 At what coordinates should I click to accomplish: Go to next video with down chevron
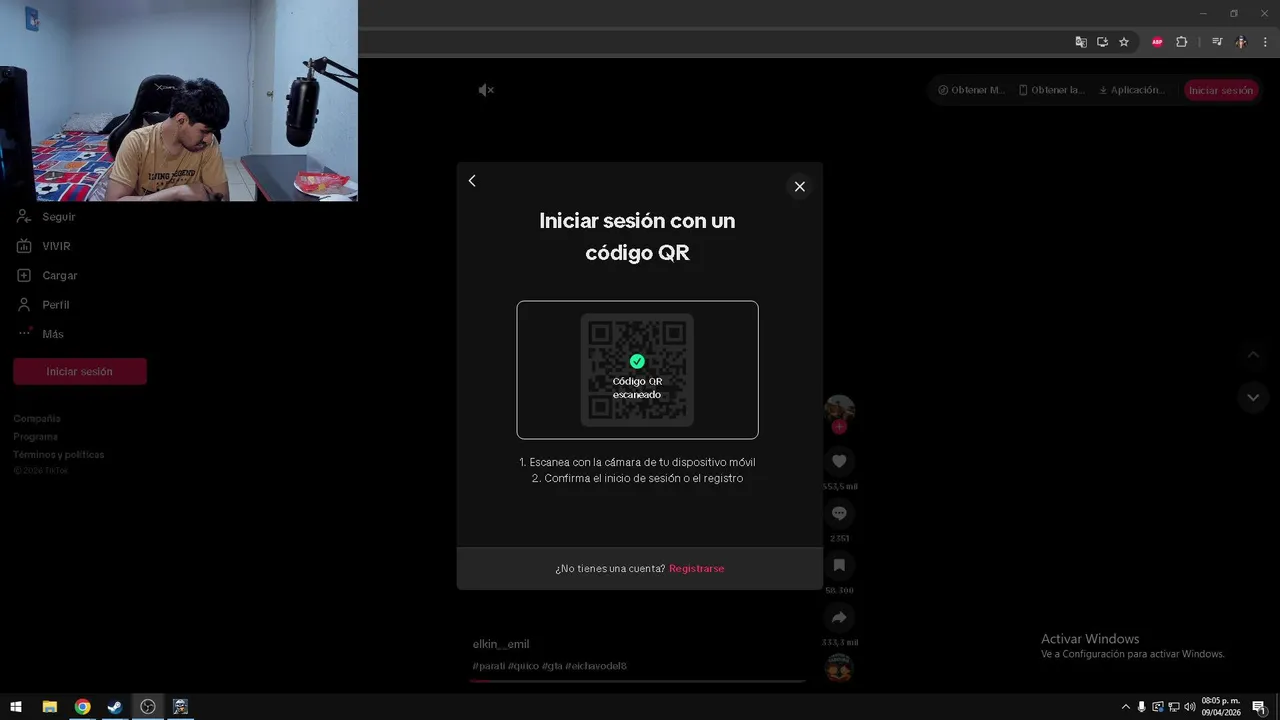1253,397
